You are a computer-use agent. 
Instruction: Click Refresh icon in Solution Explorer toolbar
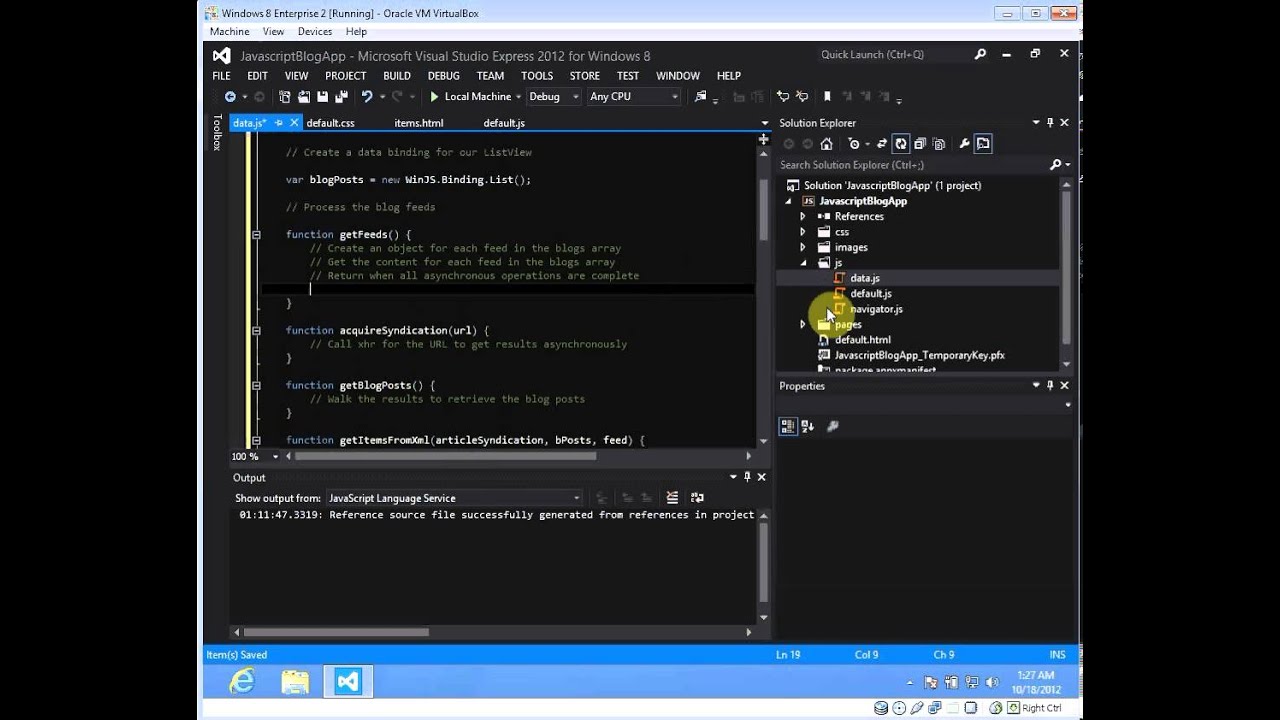[x=901, y=144]
